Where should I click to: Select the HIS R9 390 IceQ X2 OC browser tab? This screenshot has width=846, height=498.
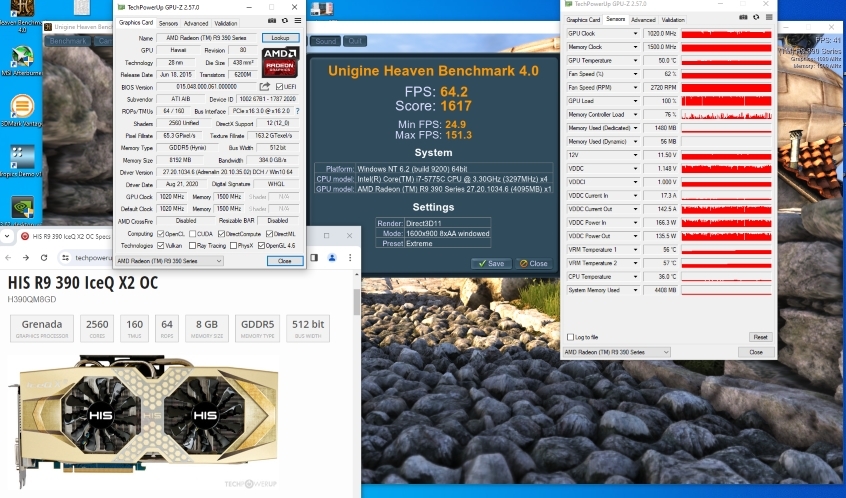66,236
